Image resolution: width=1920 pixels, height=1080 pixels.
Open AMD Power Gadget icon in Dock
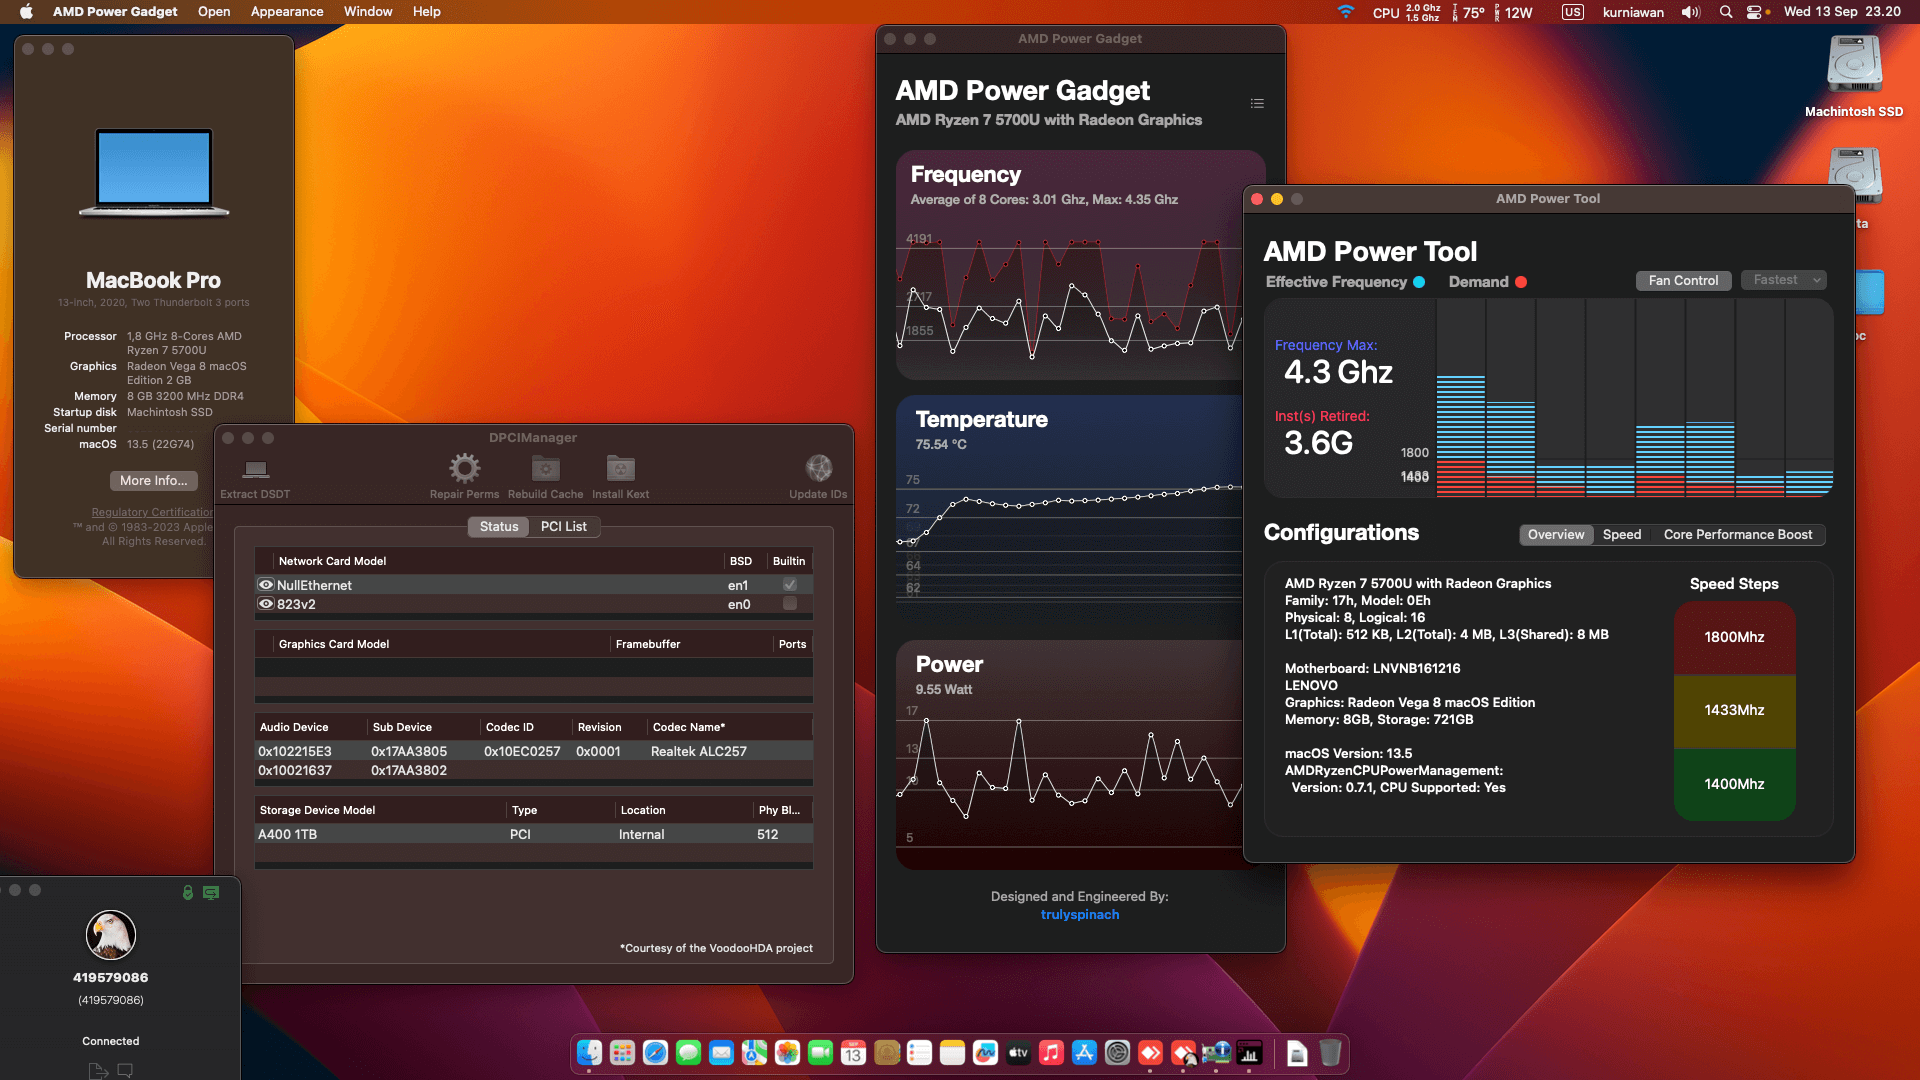[1249, 1053]
